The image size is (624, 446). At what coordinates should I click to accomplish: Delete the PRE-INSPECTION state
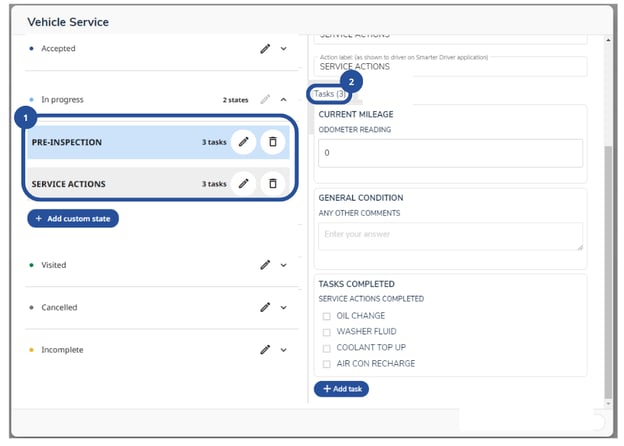click(273, 142)
